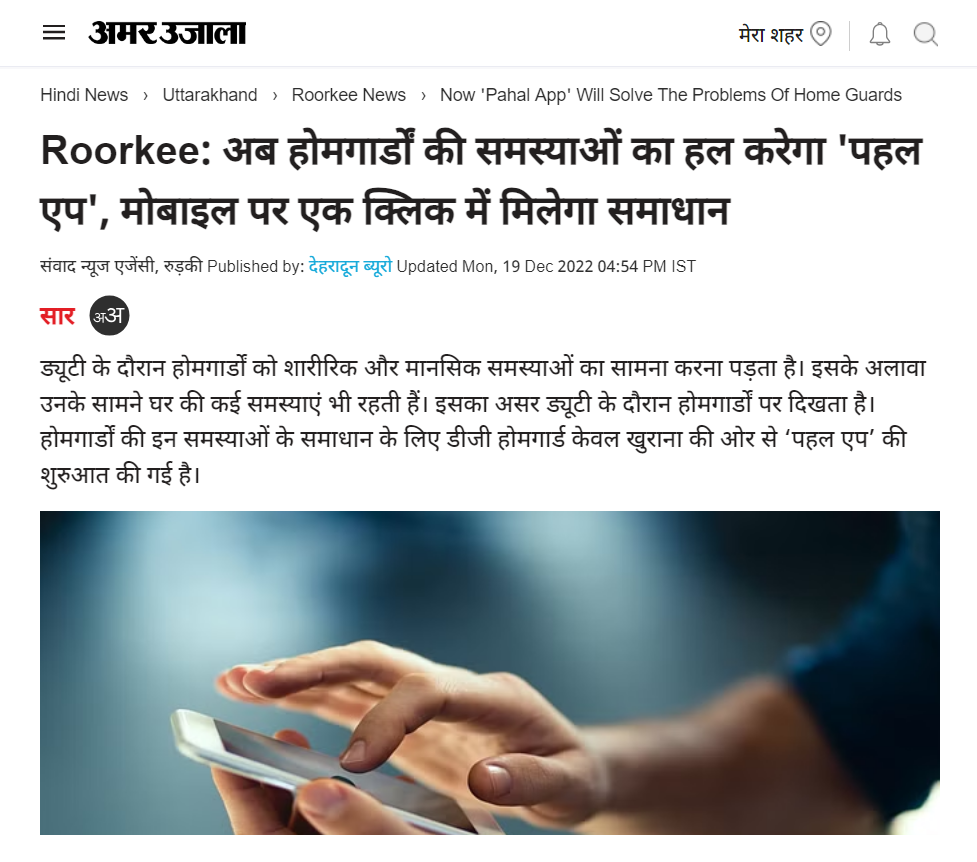Click the red सार summary label
Viewport: 977px width, 862px height.
pos(57,316)
